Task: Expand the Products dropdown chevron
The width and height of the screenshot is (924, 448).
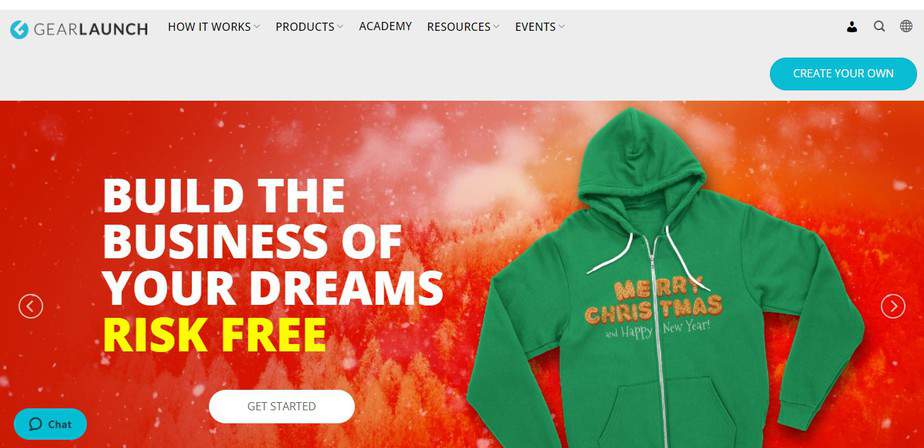Action: (339, 27)
